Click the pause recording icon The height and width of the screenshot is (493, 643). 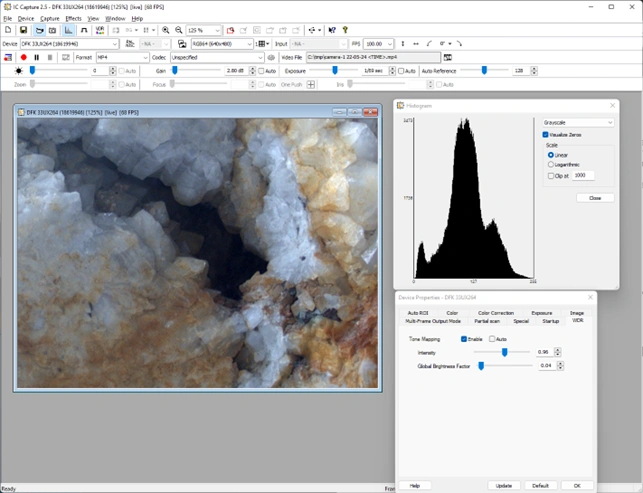[x=36, y=57]
